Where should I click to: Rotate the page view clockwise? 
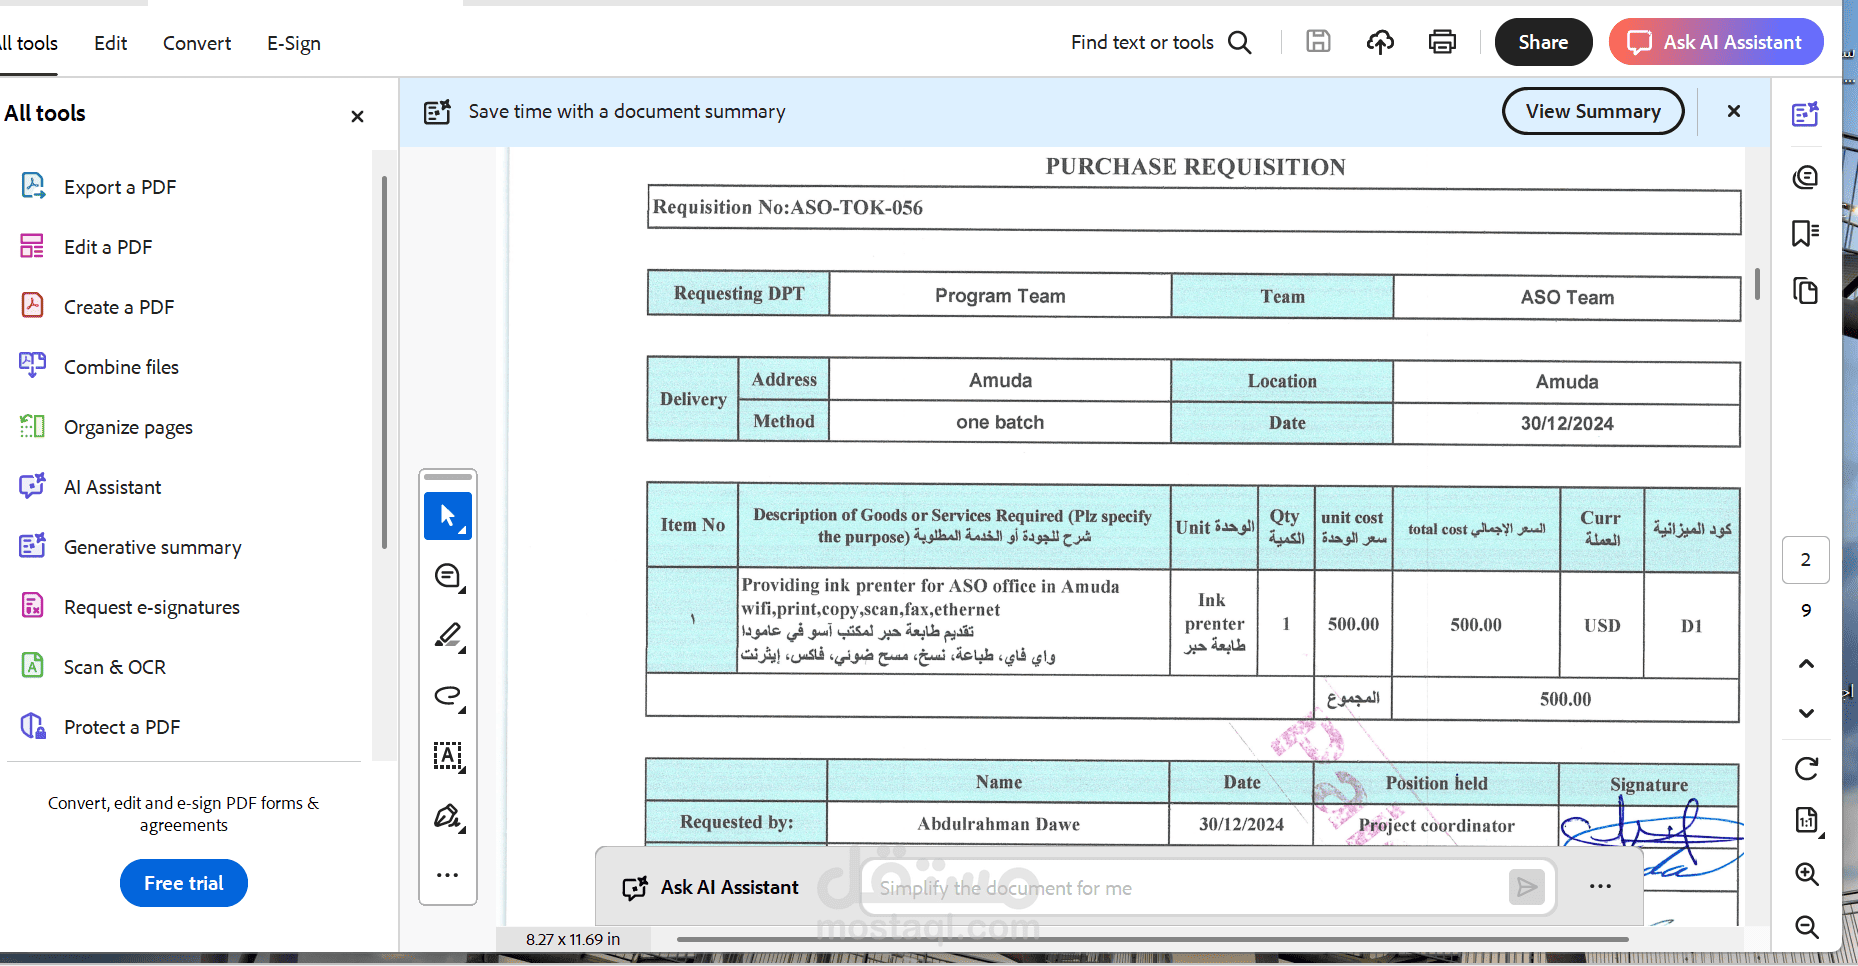[x=1806, y=768]
